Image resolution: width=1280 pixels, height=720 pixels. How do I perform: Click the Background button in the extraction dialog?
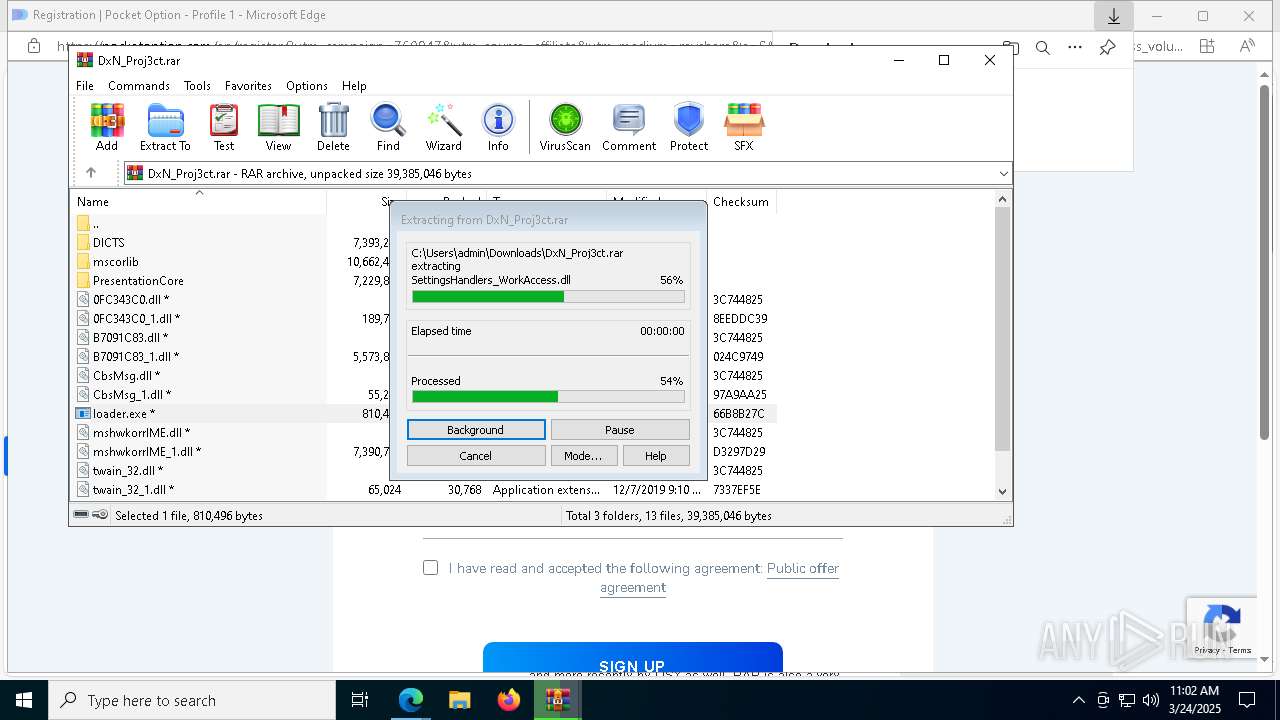click(x=476, y=430)
